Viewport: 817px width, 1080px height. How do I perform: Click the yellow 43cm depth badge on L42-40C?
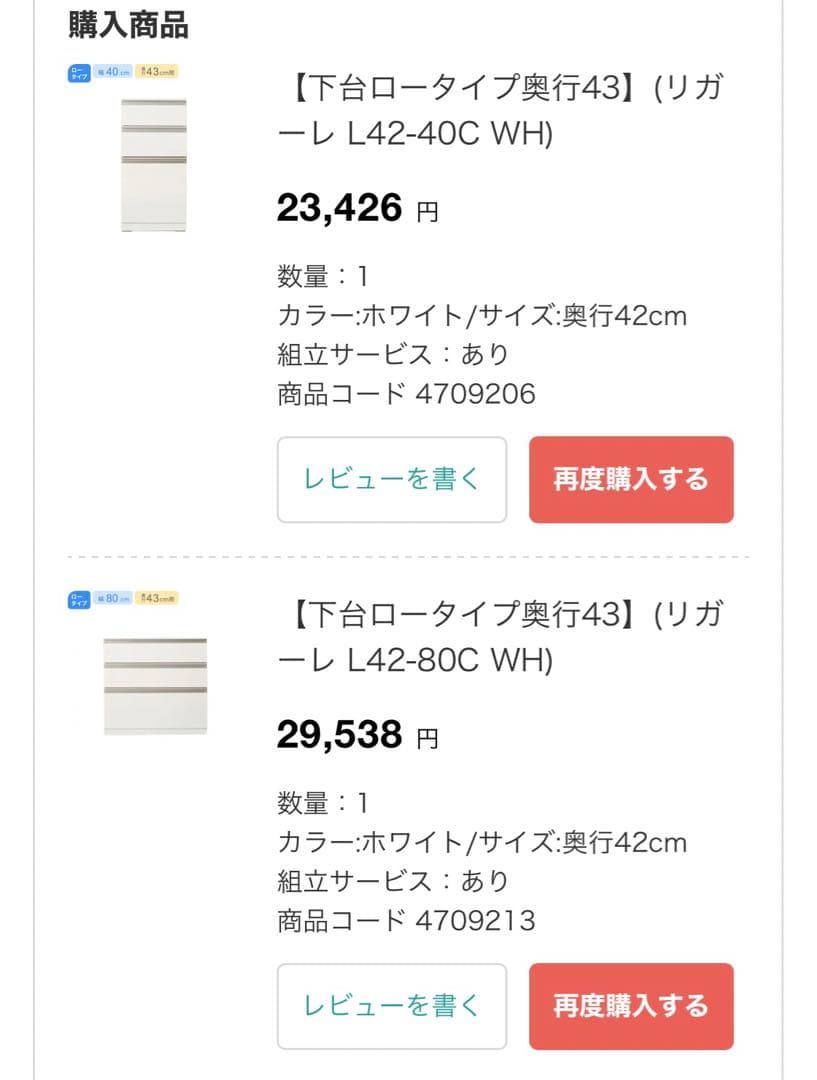click(x=156, y=72)
